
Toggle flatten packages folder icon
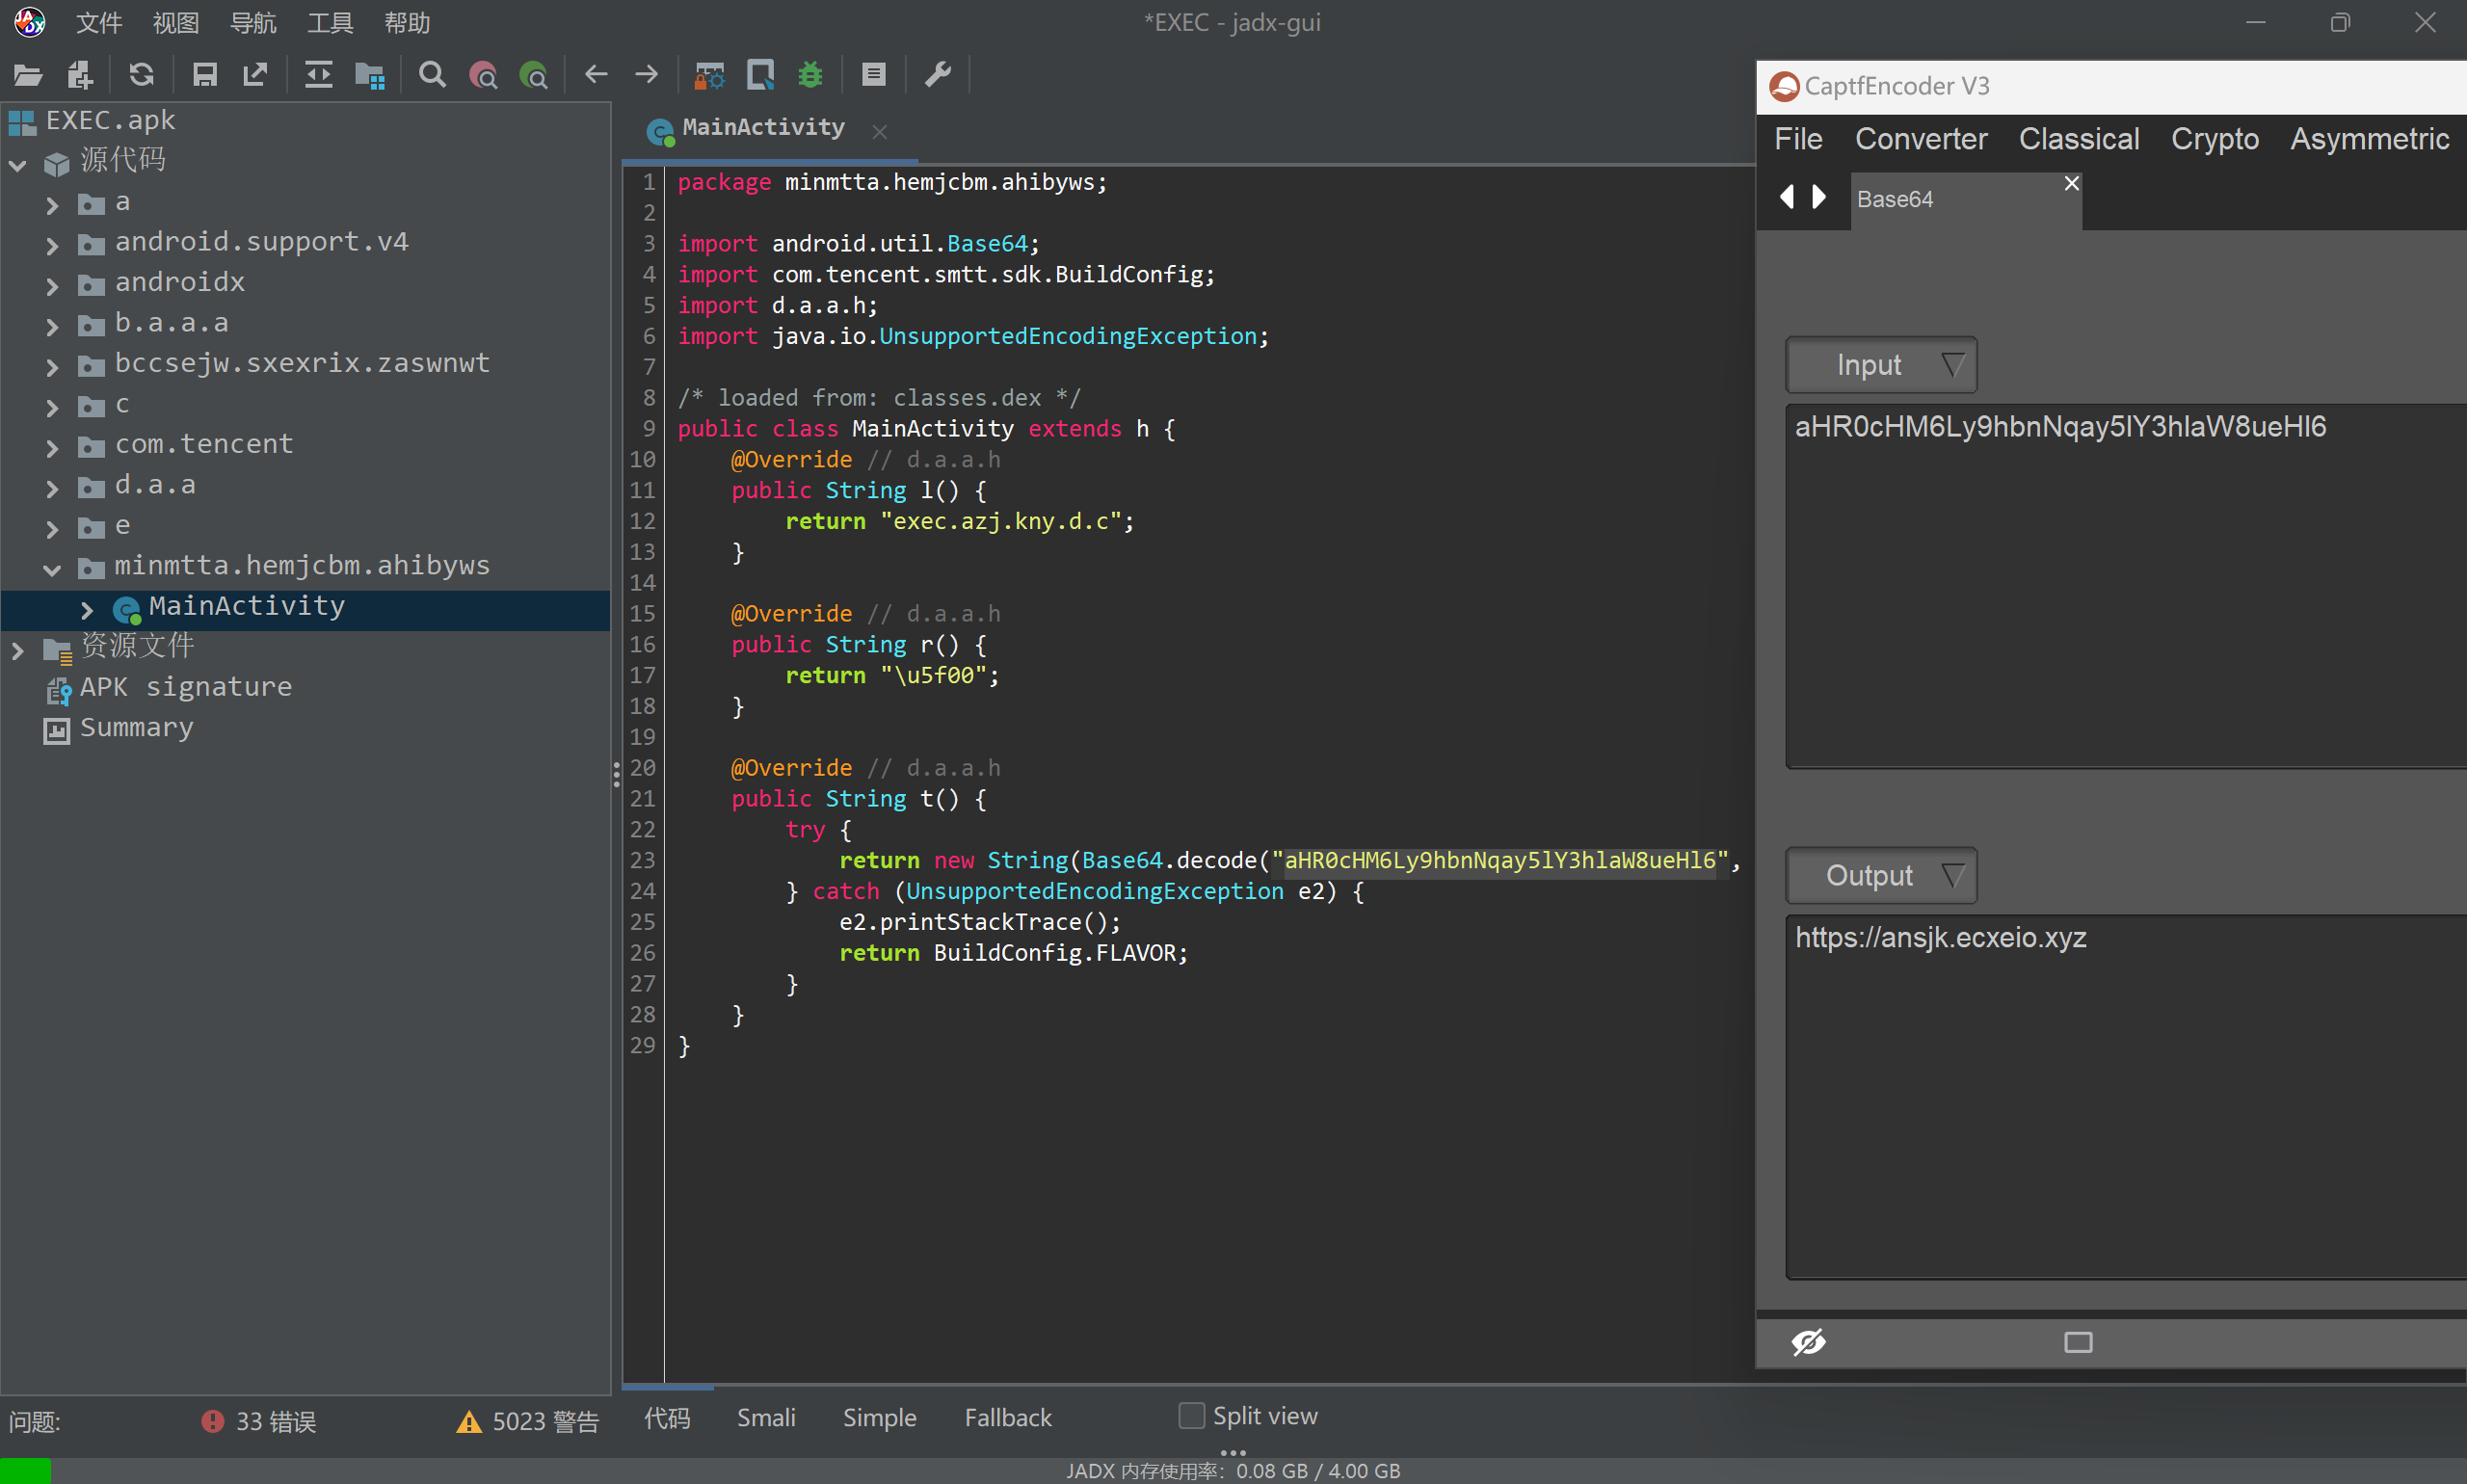coord(370,75)
